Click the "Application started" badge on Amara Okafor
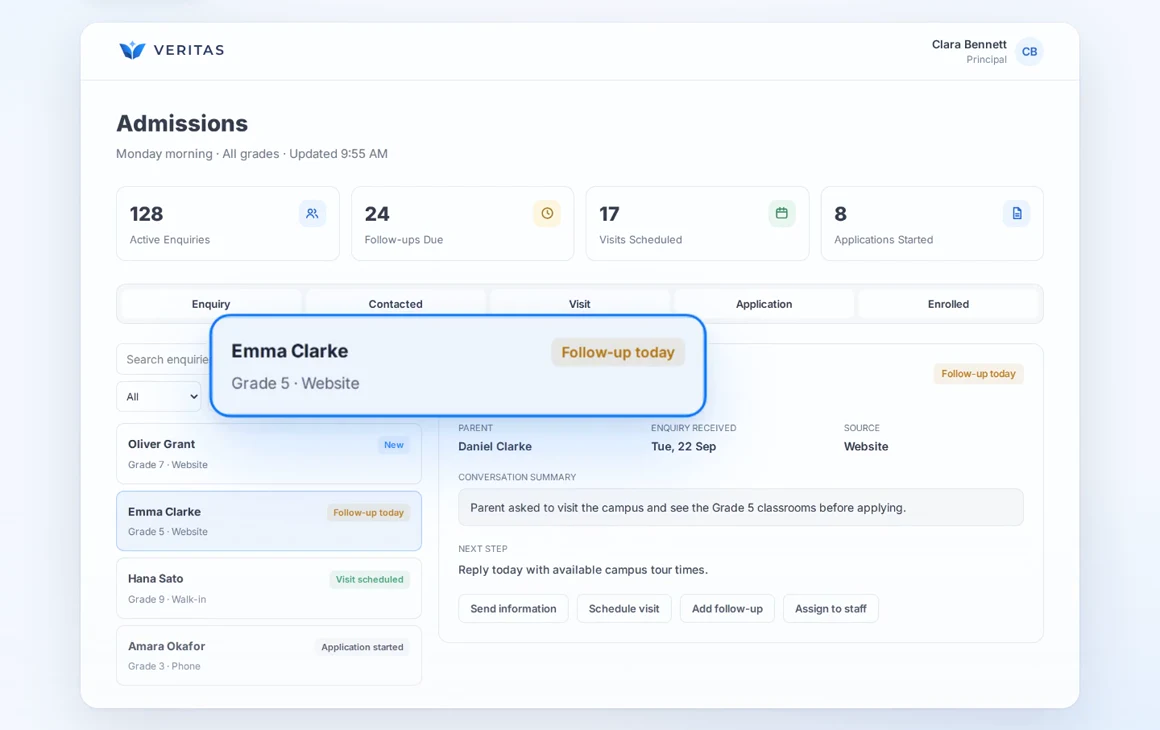 tap(362, 647)
